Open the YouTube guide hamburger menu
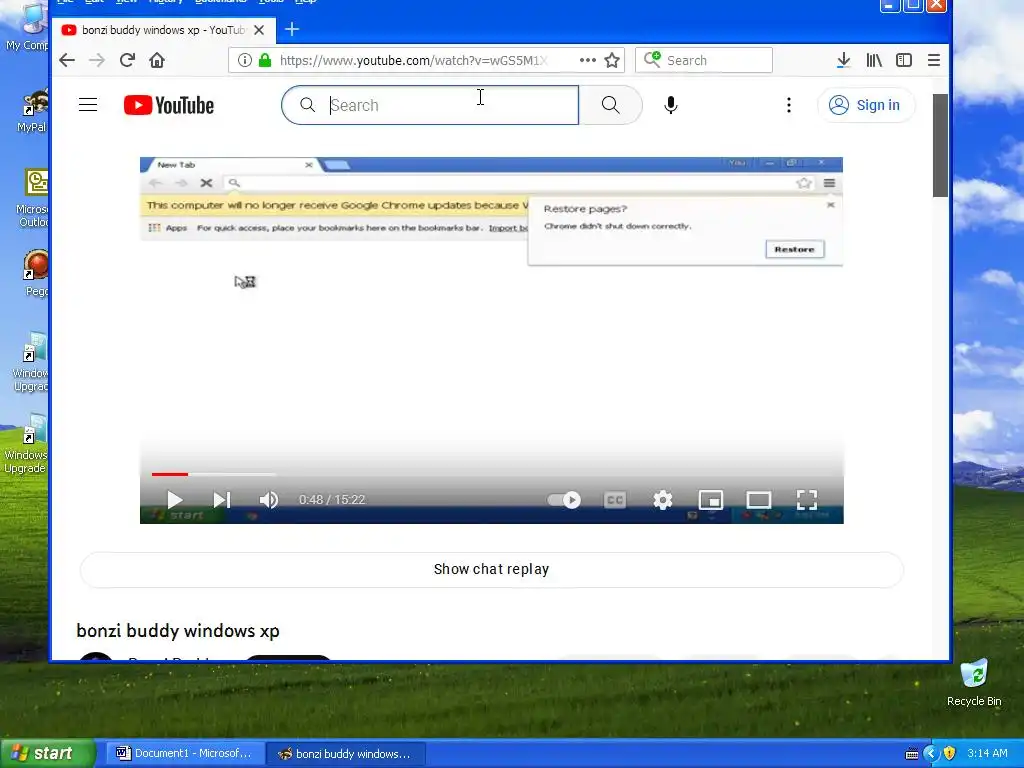Image resolution: width=1024 pixels, height=768 pixels. coord(88,105)
